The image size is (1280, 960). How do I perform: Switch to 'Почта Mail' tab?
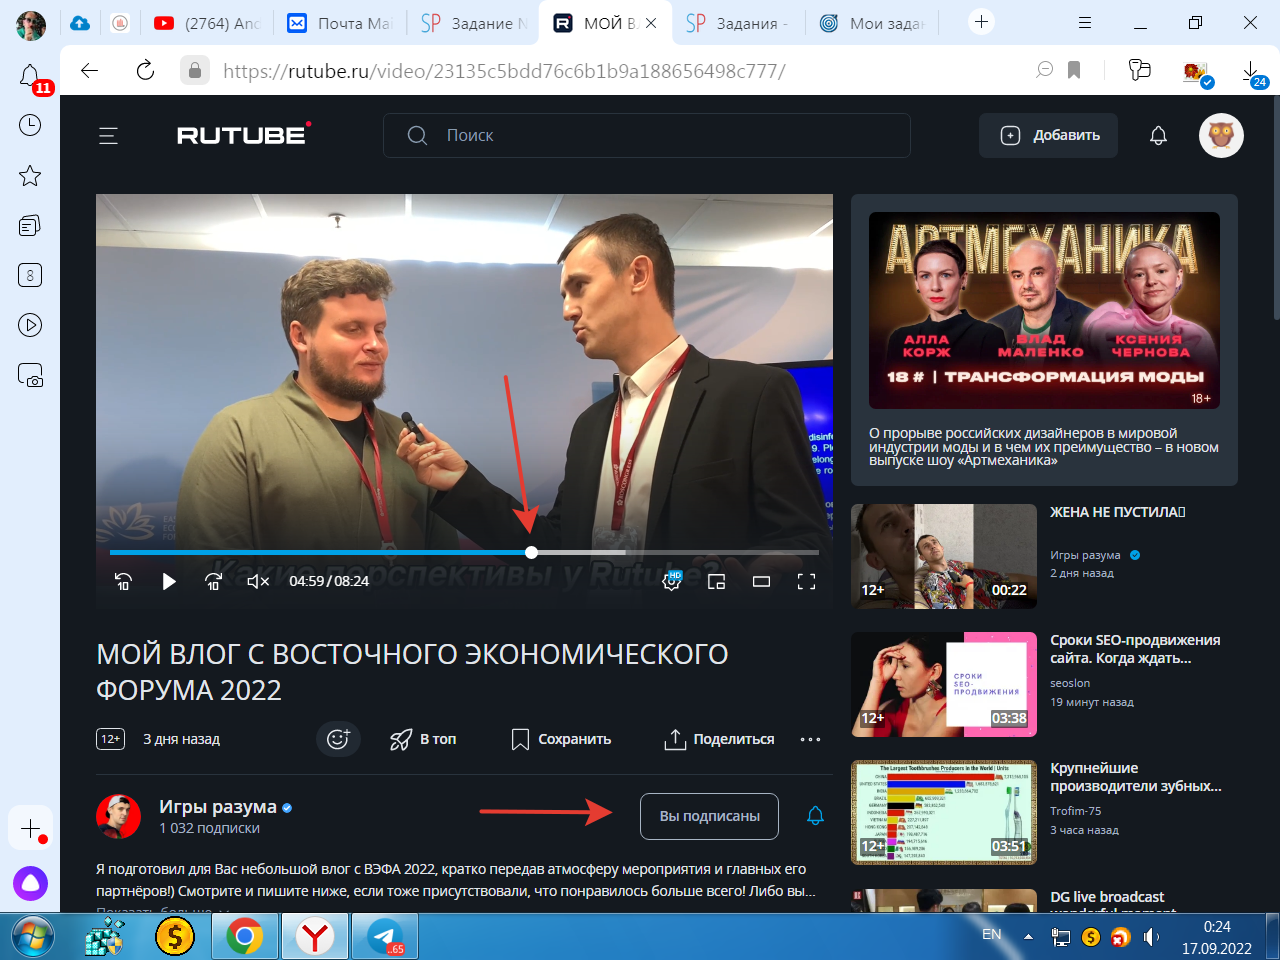click(x=339, y=23)
